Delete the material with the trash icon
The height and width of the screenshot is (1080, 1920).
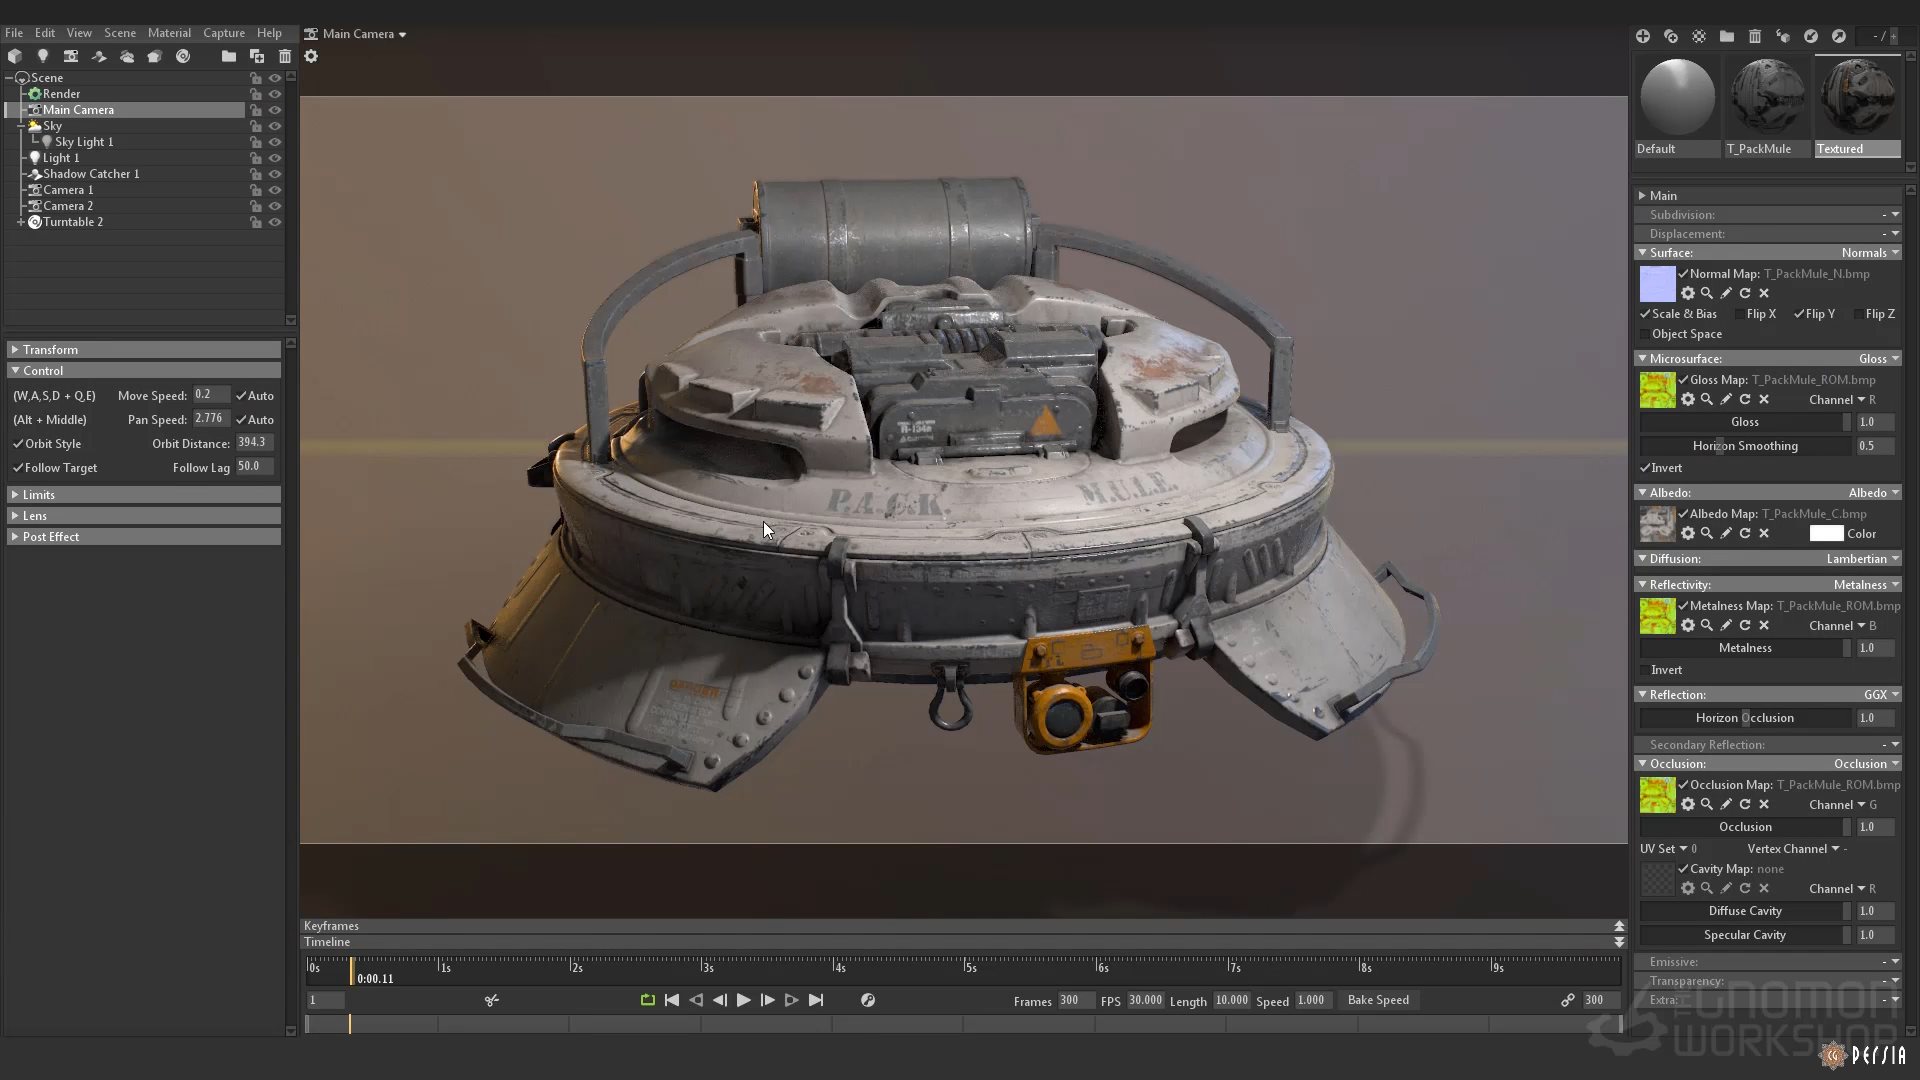coord(1755,36)
